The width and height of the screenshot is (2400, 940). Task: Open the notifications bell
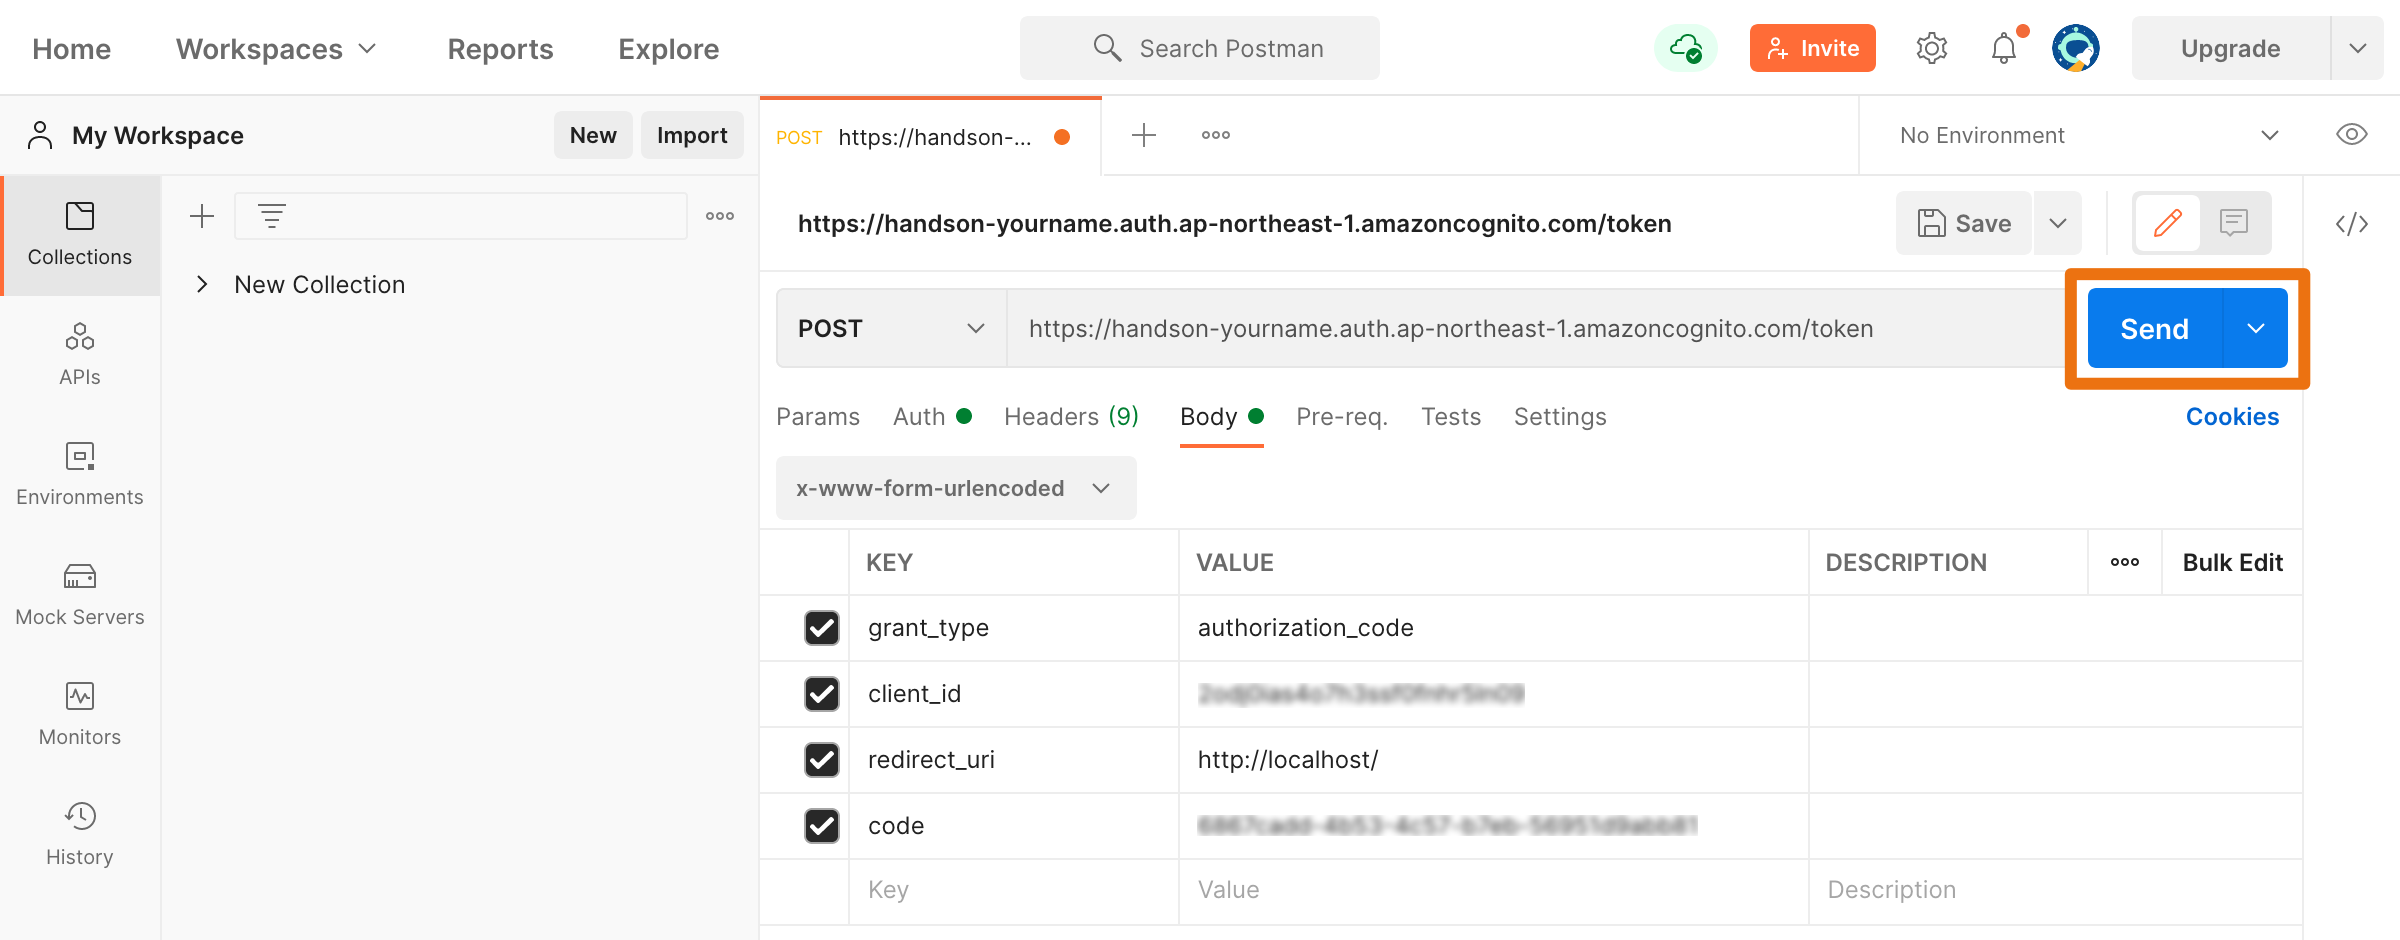click(2004, 48)
